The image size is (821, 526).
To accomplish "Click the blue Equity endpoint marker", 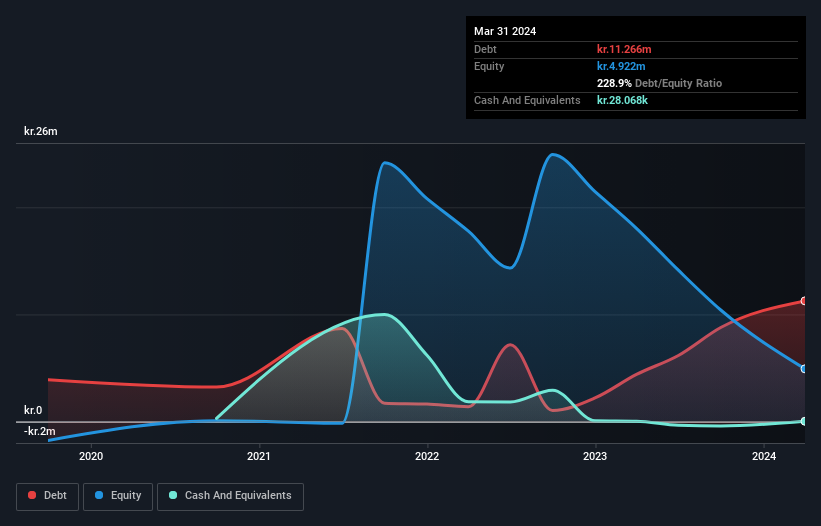I will [804, 368].
